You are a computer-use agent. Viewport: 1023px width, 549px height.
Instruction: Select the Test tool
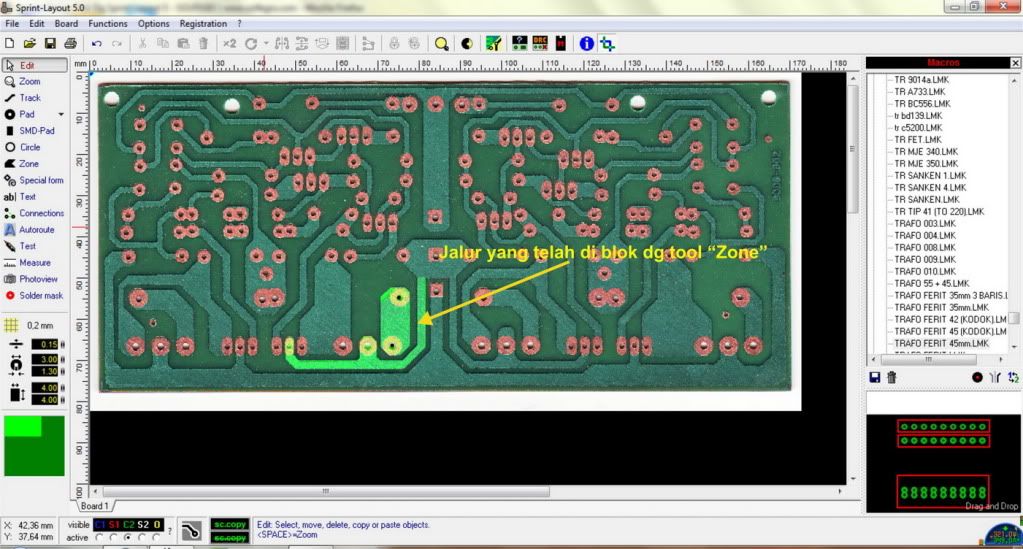point(21,246)
